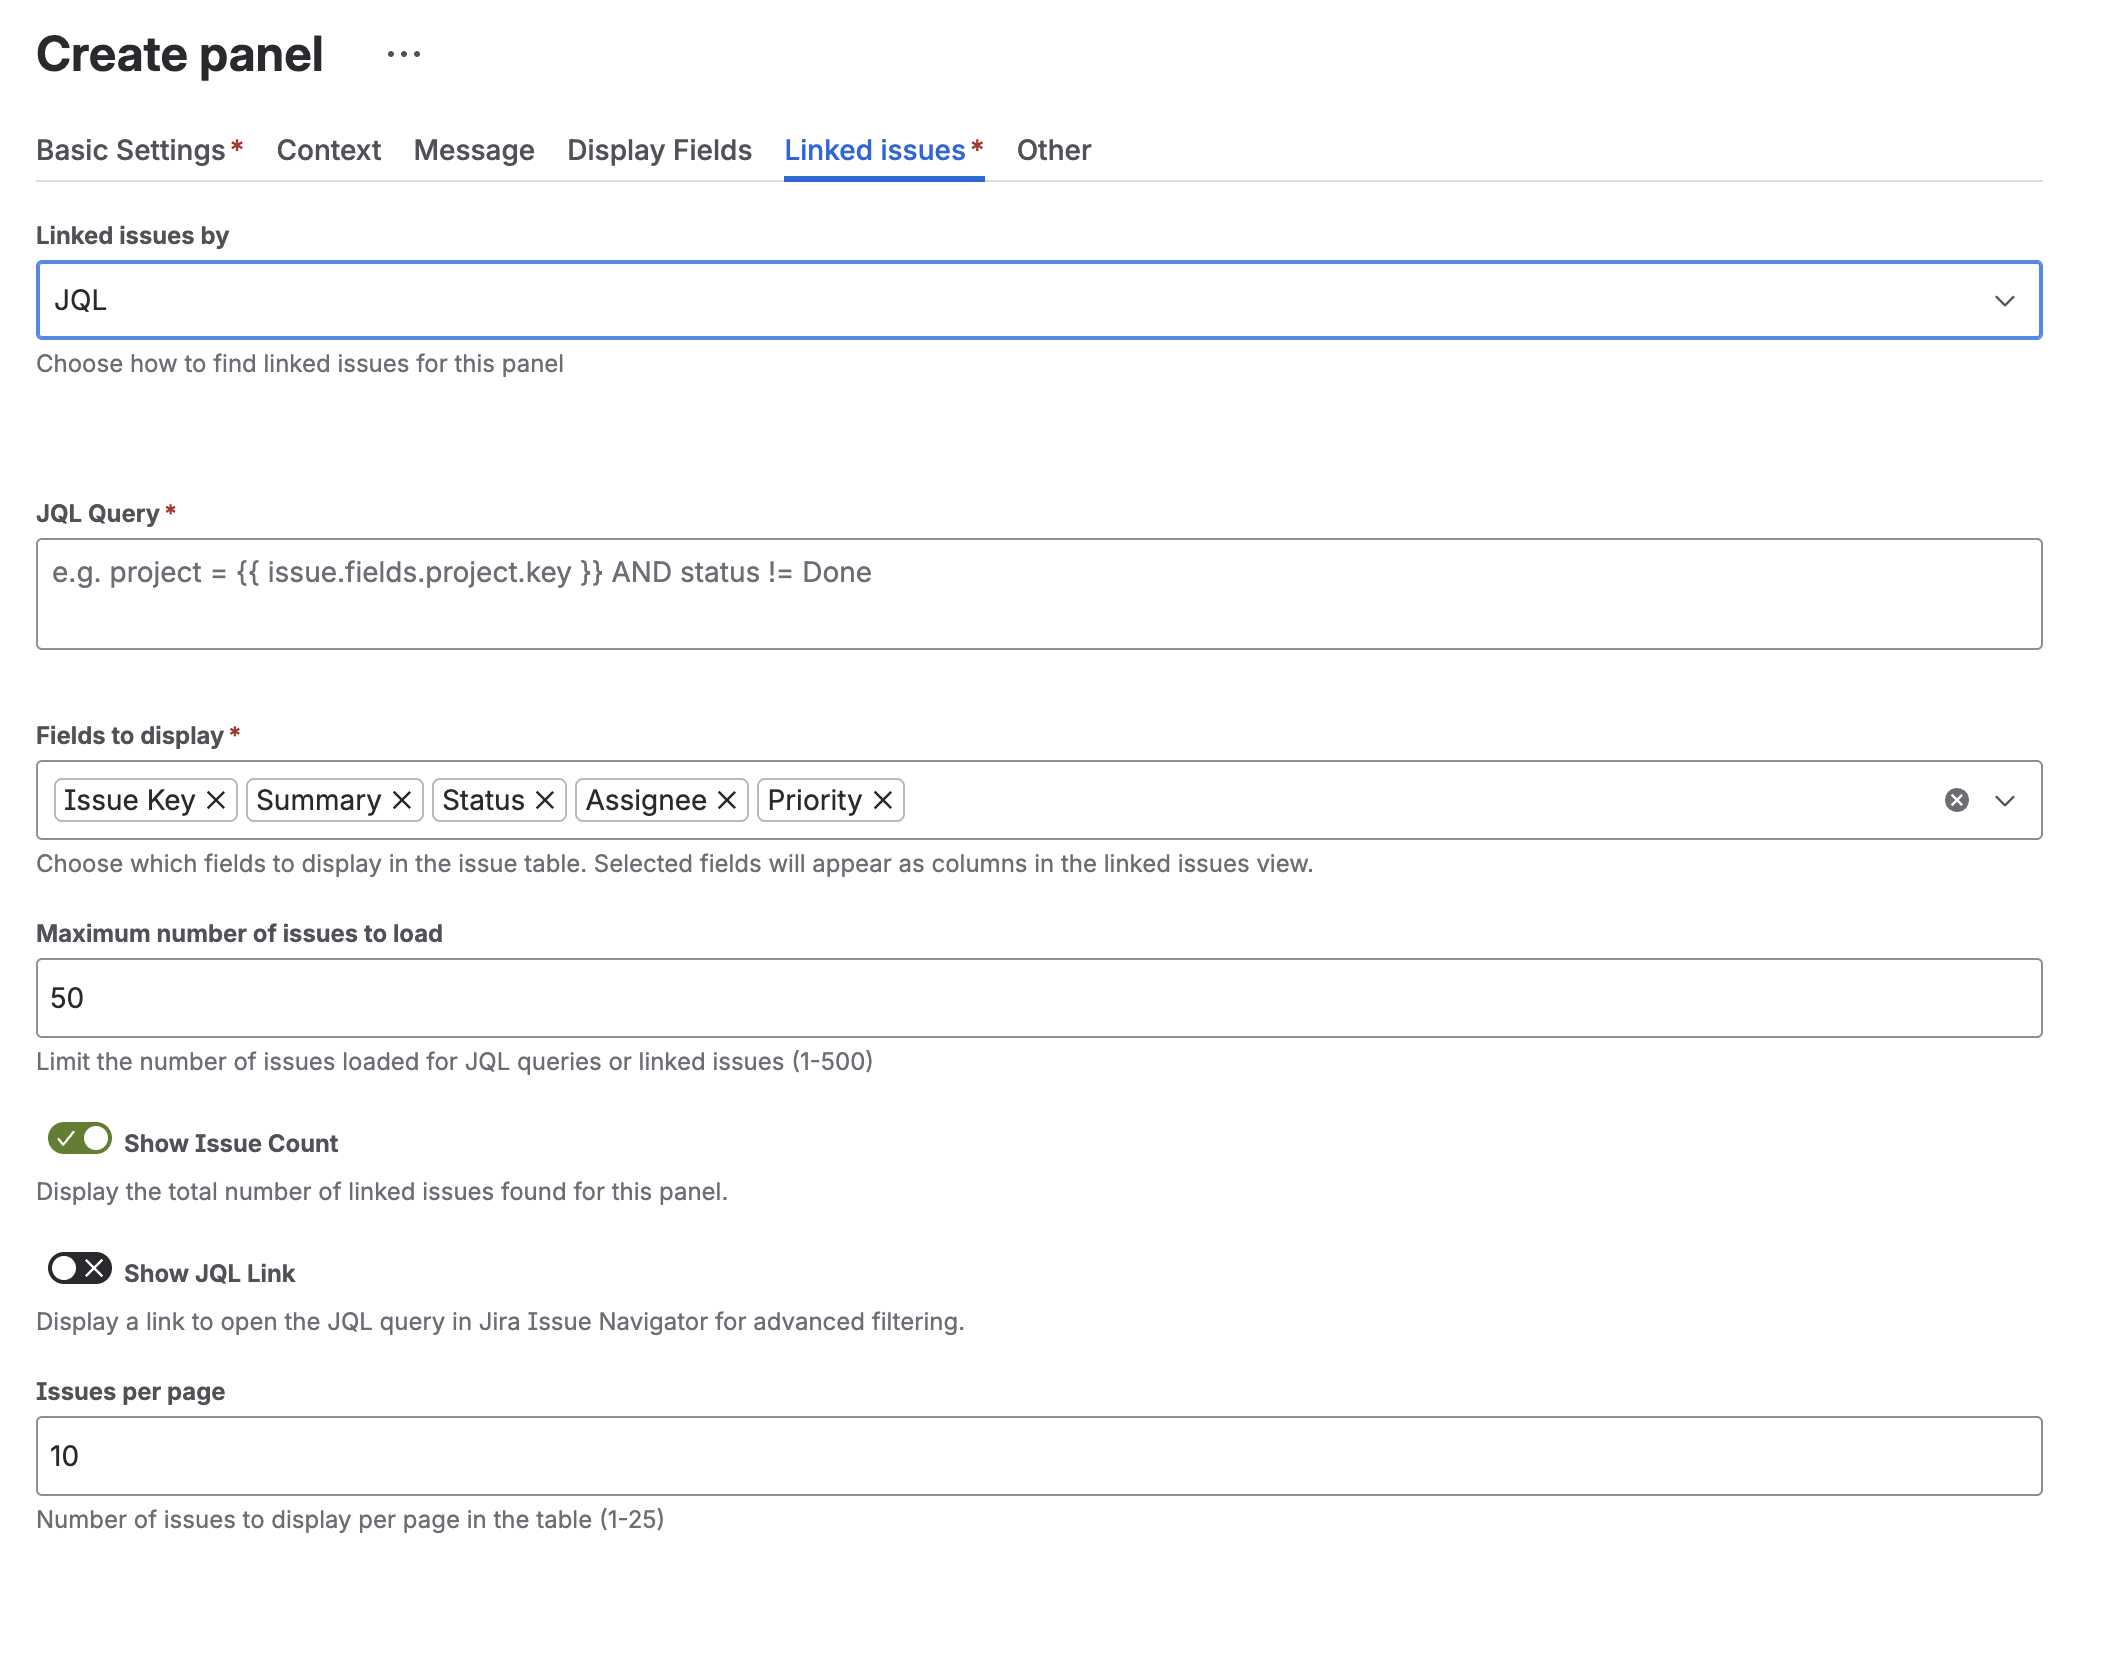The width and height of the screenshot is (2108, 1664).
Task: Switch to the Basic Settings tab
Action: 131,150
